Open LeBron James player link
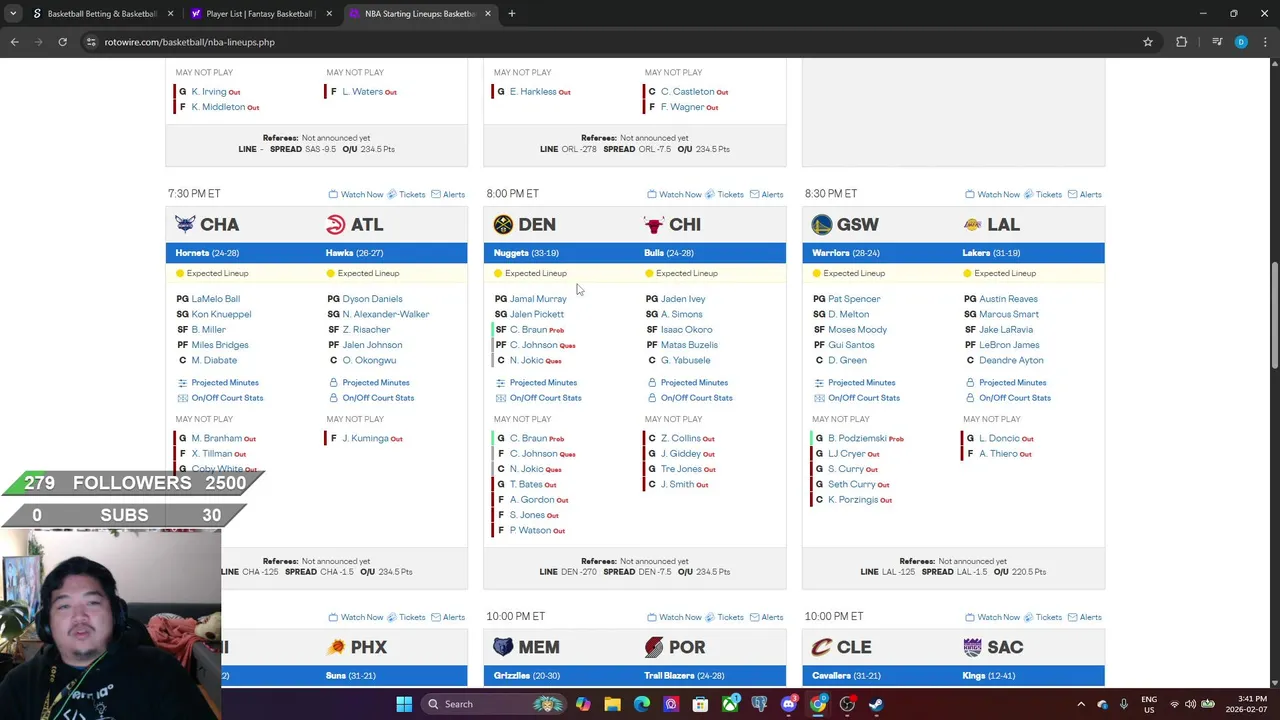Screen dimensions: 1280x720 pos(1009,345)
